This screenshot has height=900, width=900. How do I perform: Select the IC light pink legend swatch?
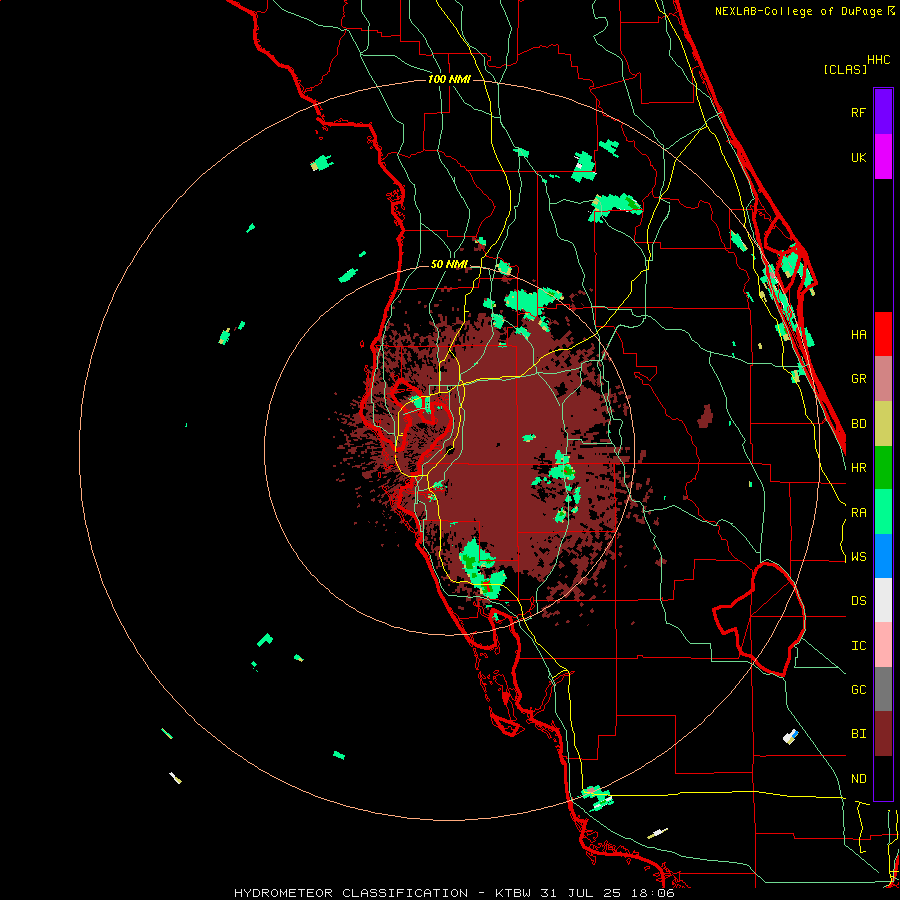pyautogui.click(x=883, y=645)
